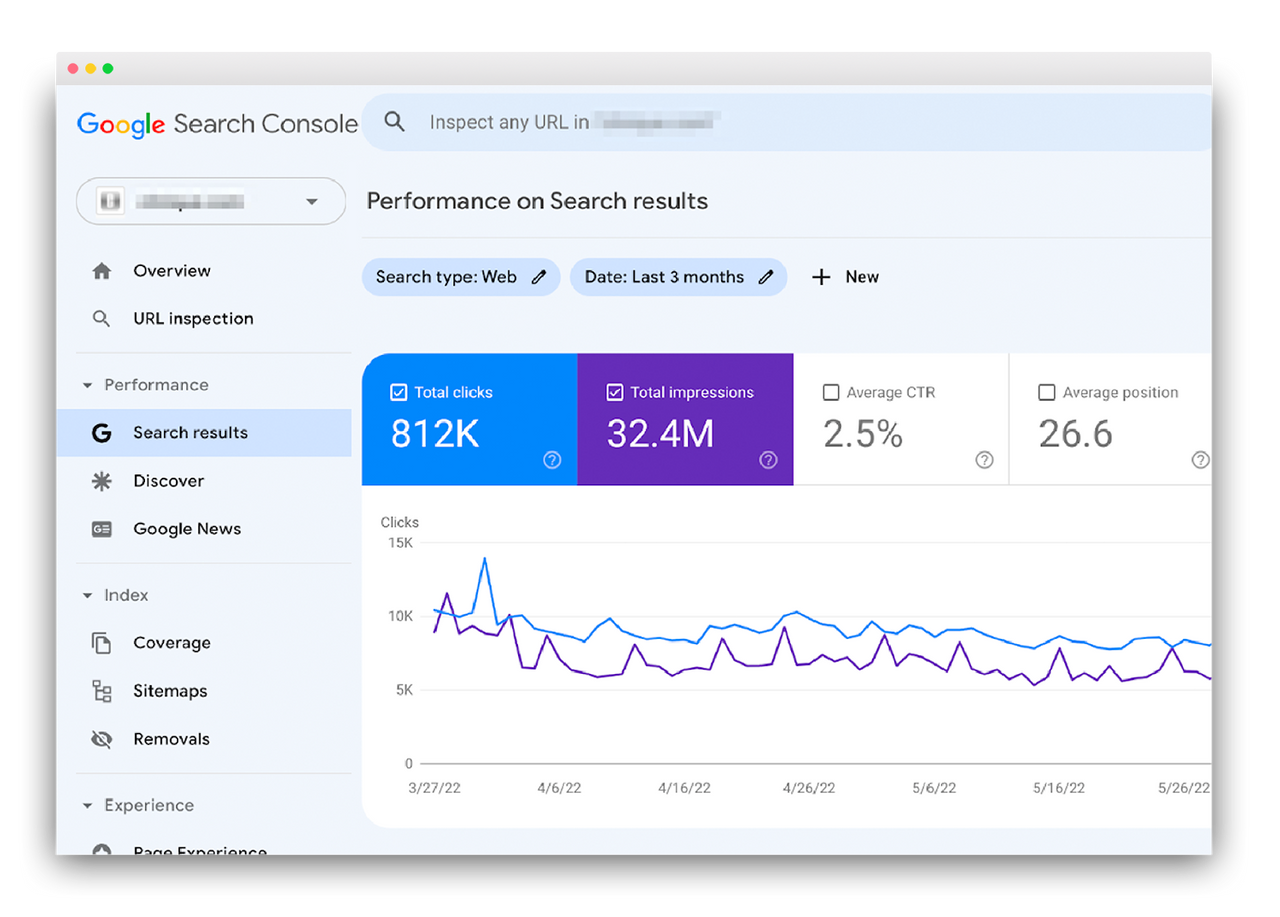
Task: Click the blue clicks peak on the chart
Action: click(485, 559)
